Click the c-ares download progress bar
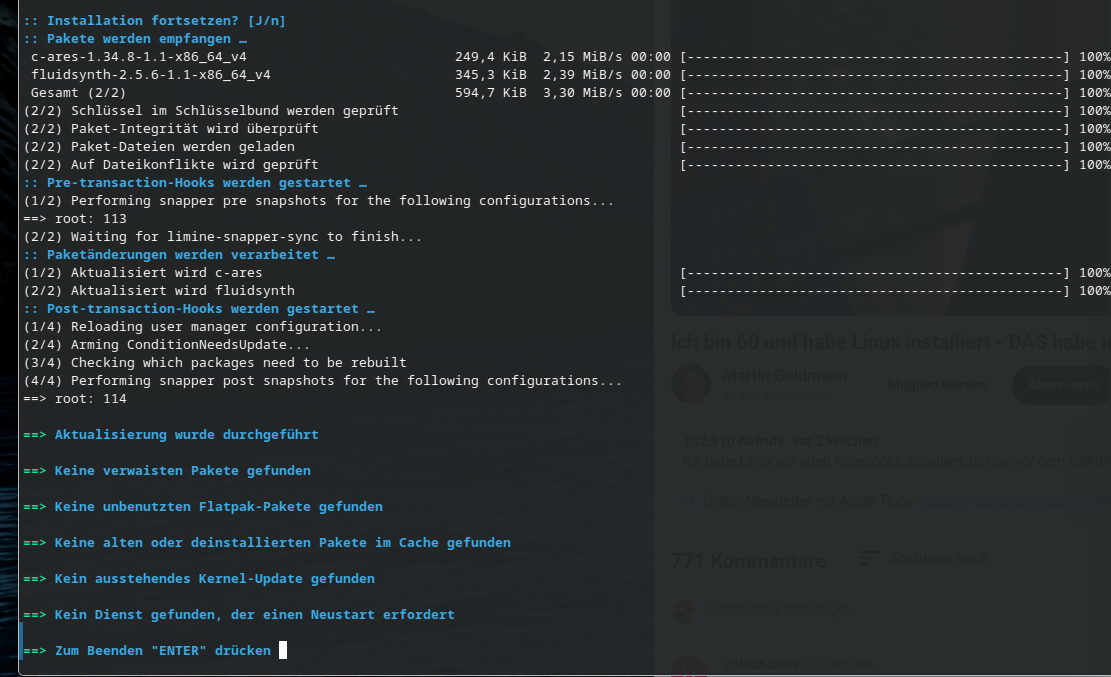This screenshot has height=677, width=1111. pyautogui.click(x=874, y=57)
